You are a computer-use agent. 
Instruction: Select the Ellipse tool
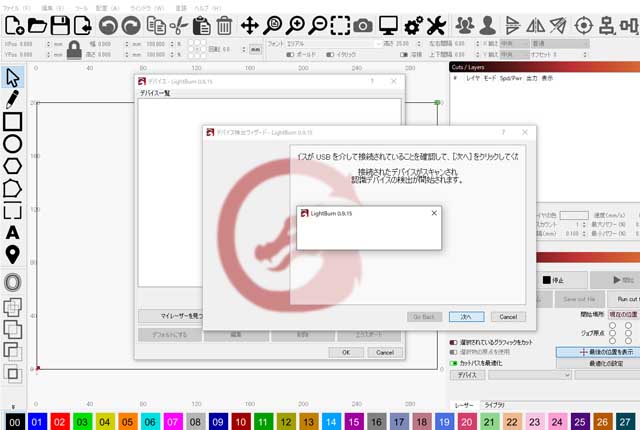coord(13,144)
